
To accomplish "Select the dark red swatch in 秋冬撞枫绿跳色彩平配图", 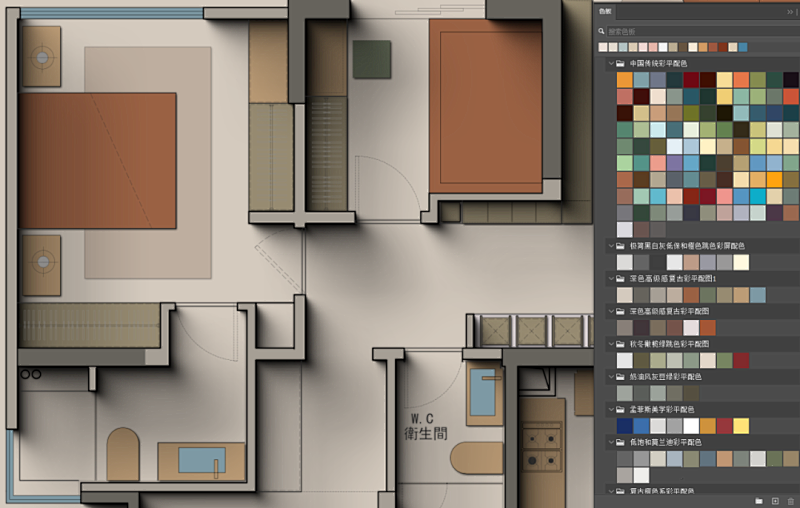I will 741,360.
